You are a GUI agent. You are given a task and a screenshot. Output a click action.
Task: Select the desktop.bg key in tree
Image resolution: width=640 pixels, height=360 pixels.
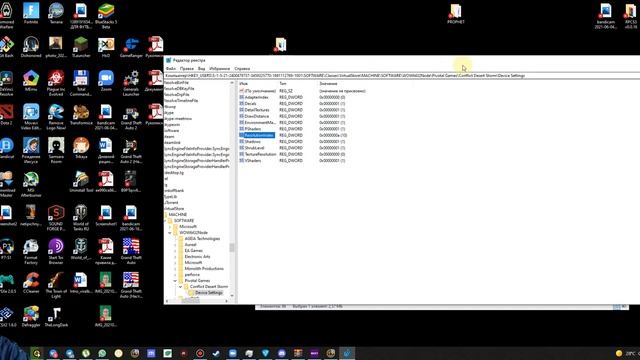[x=174, y=173]
